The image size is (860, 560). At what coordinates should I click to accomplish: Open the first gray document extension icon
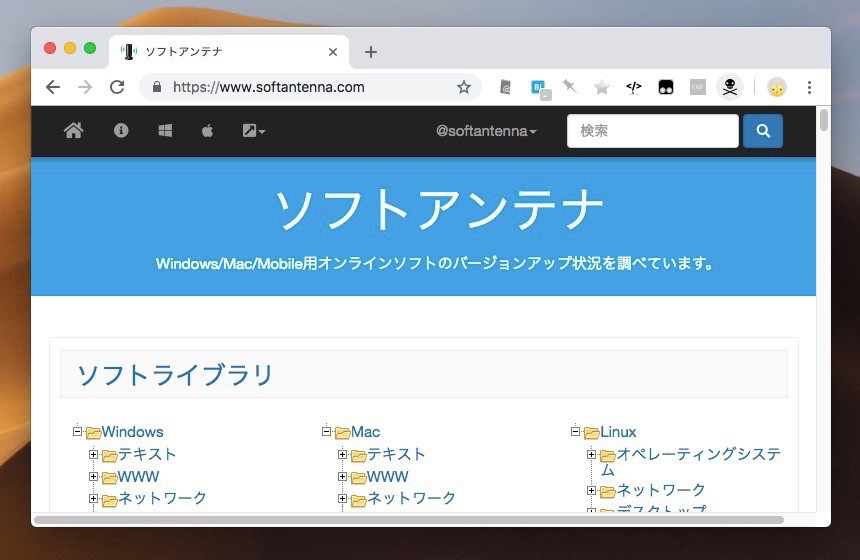point(505,87)
